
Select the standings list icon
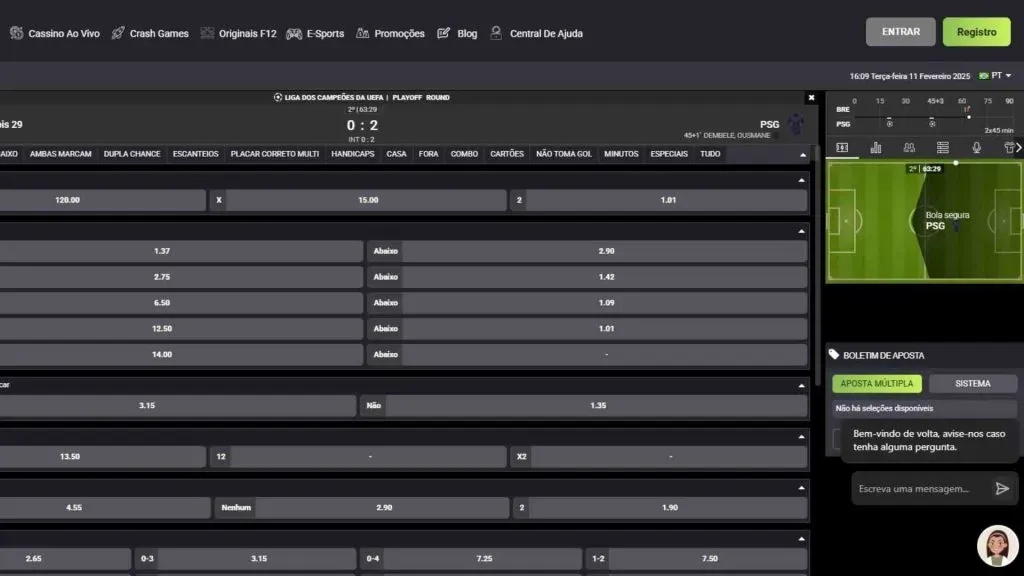[943, 148]
